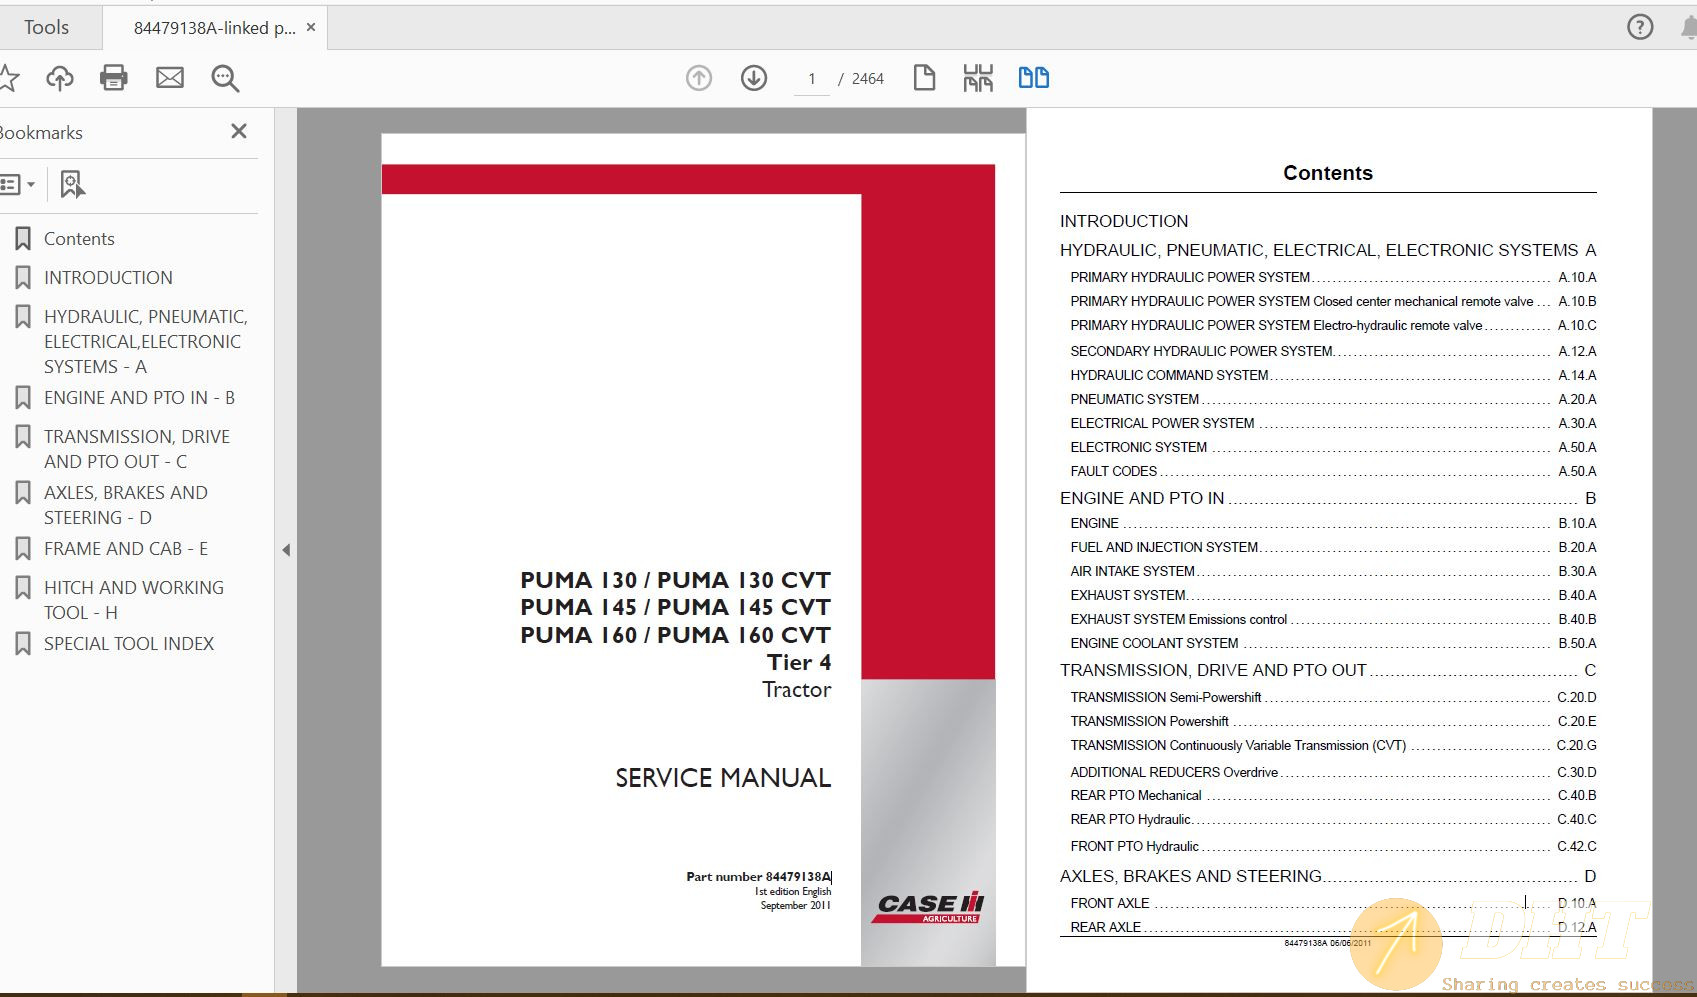Image resolution: width=1697 pixels, height=997 pixels.
Task: Click the Part number 84479138A text
Action: click(758, 877)
